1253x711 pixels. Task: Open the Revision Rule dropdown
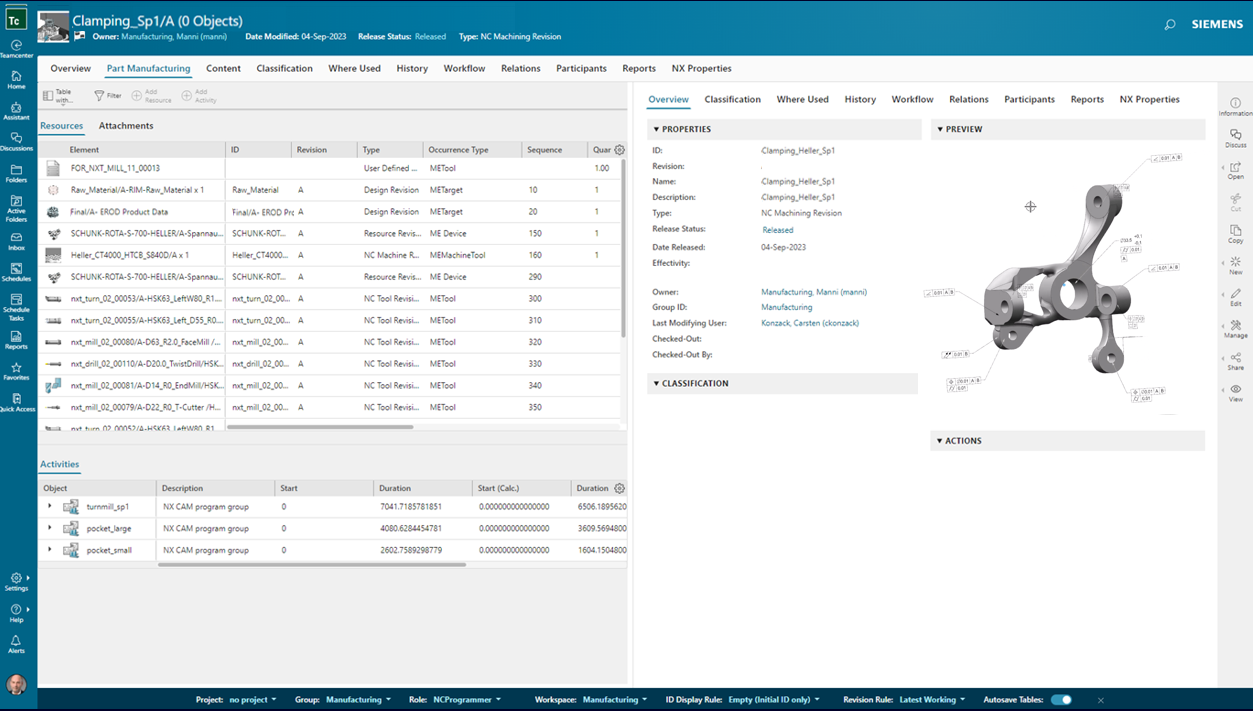(931, 700)
